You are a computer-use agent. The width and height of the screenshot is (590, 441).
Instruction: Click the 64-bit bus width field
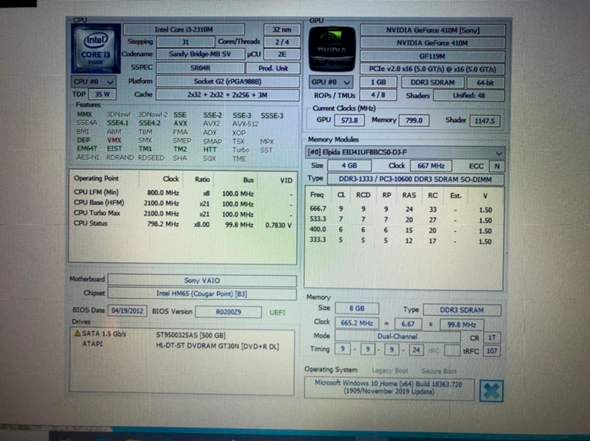point(485,82)
